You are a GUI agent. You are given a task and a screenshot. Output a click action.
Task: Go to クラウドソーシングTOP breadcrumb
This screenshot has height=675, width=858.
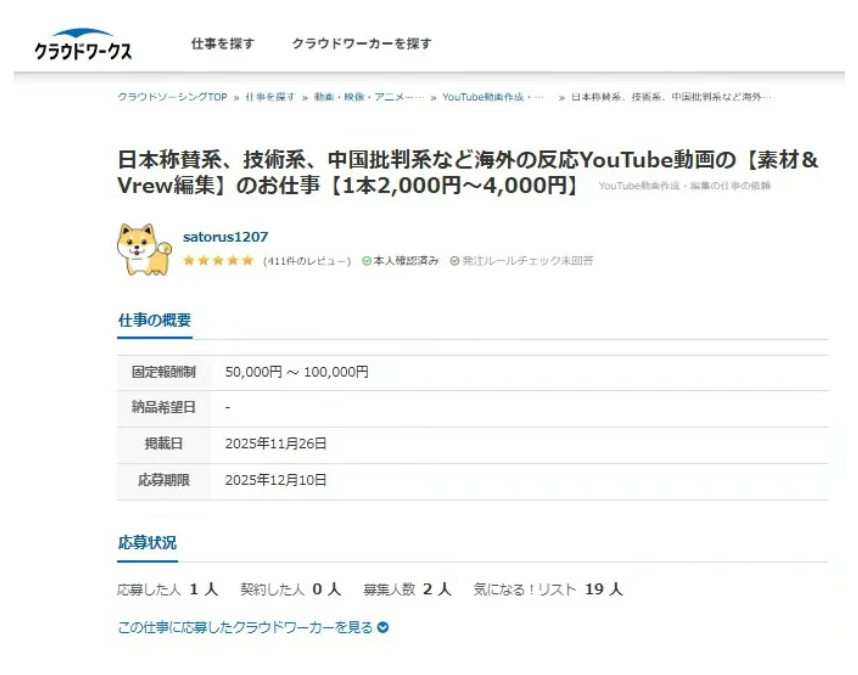pos(172,97)
